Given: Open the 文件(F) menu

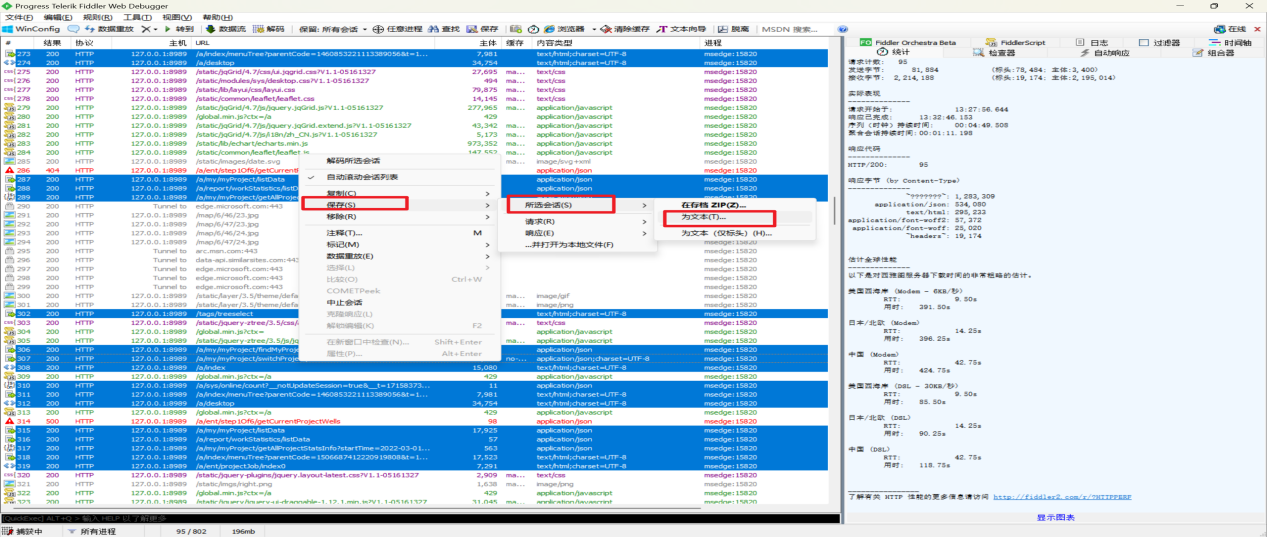Looking at the screenshot, I should click(17, 17).
